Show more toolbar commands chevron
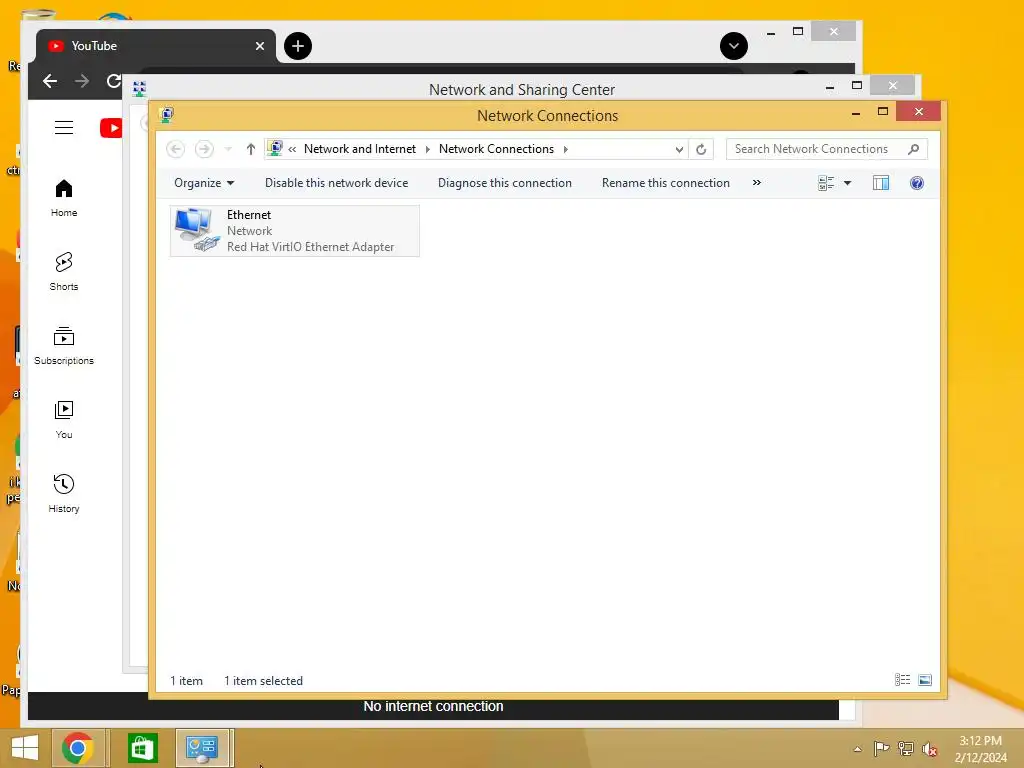 click(756, 182)
